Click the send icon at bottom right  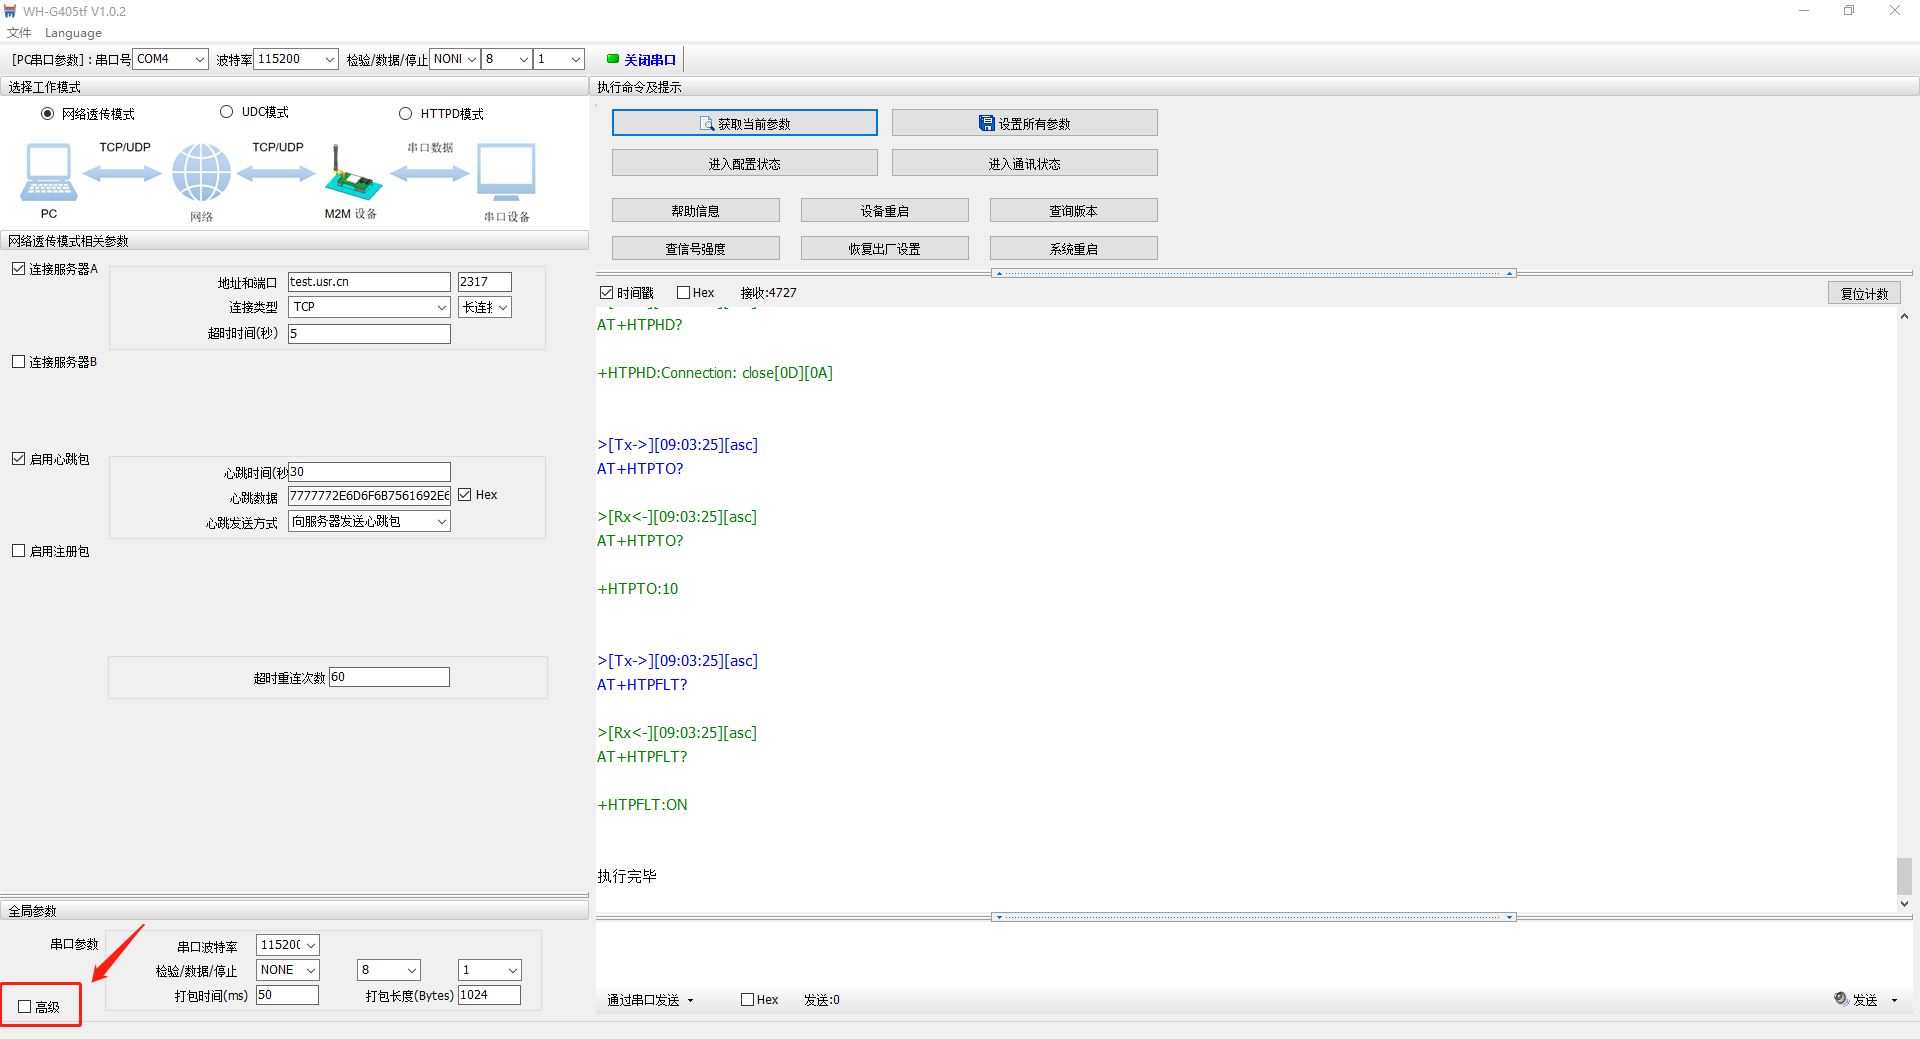pos(1841,999)
